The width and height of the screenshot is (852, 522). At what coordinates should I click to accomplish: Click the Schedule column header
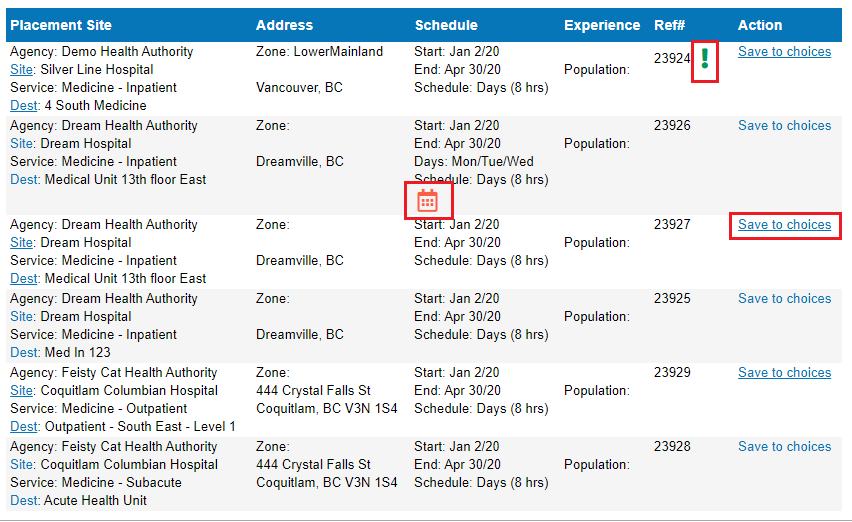click(x=446, y=25)
